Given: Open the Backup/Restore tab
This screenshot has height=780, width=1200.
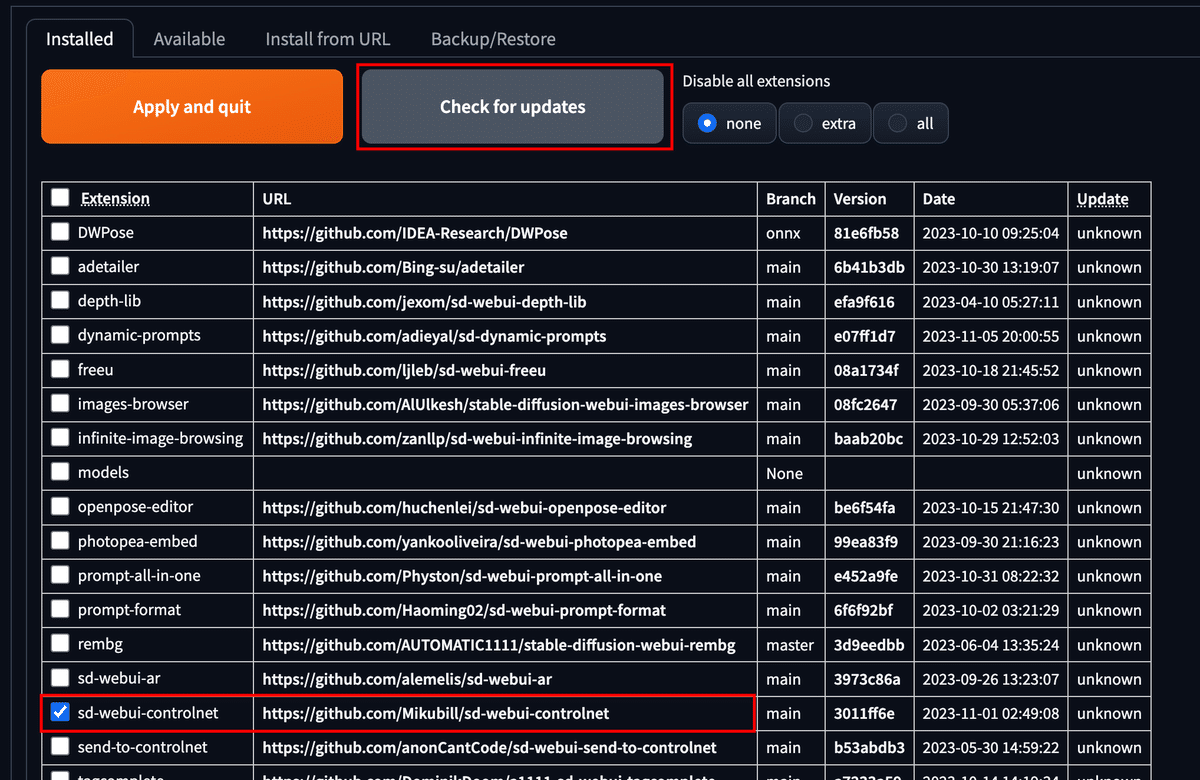Looking at the screenshot, I should (493, 39).
